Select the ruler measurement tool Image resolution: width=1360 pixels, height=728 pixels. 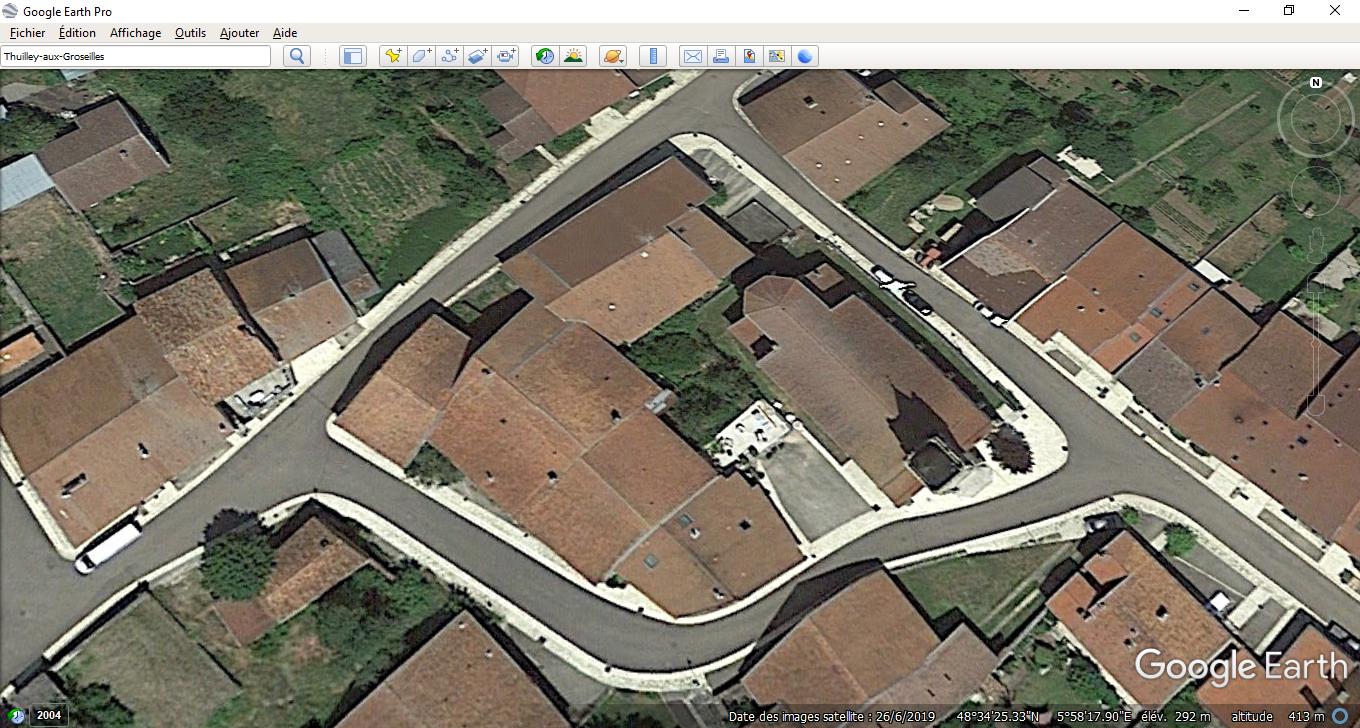[652, 56]
